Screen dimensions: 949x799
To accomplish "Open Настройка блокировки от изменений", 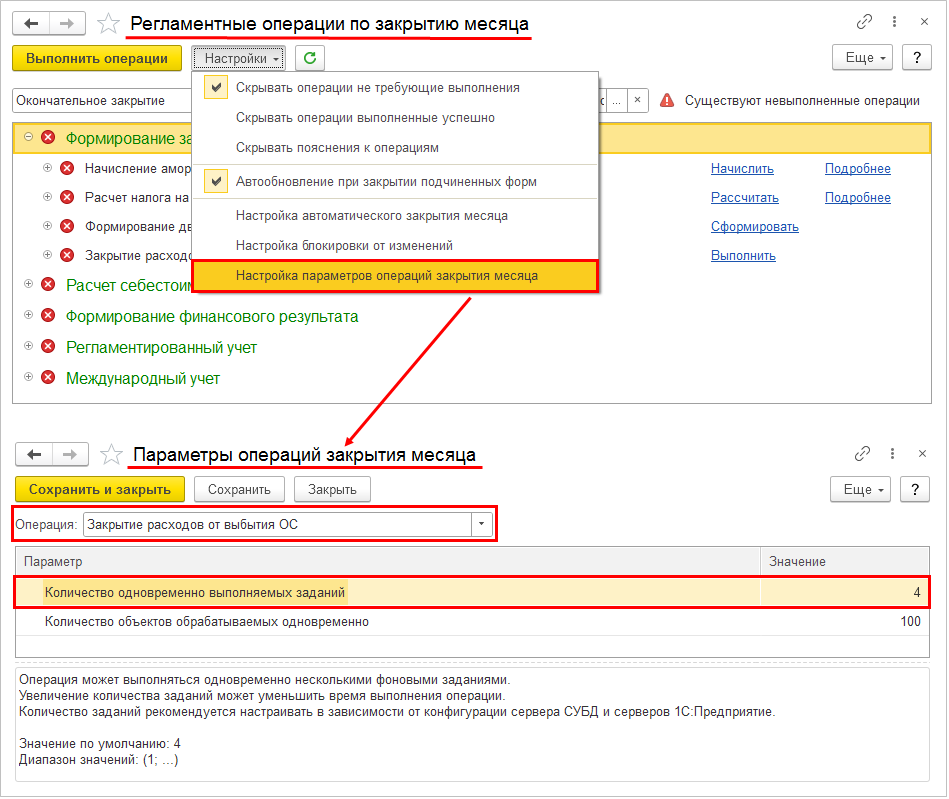I will pyautogui.click(x=395, y=246).
